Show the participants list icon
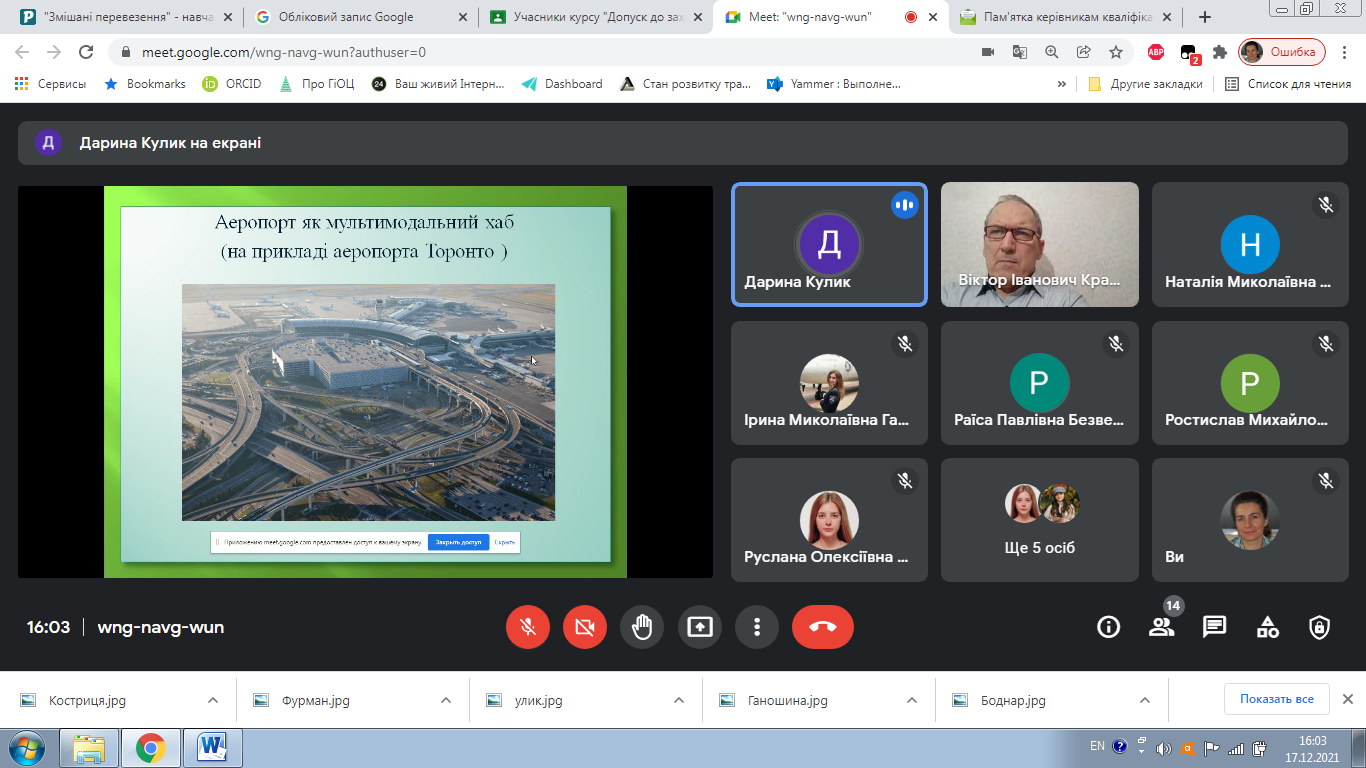Screen dimensions: 1366x768 (x=1161, y=627)
